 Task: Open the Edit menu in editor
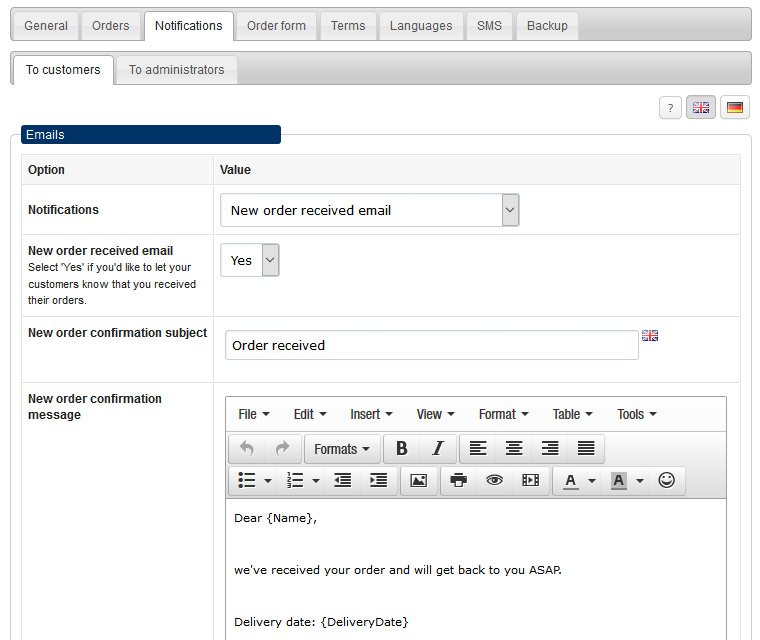pyautogui.click(x=310, y=415)
